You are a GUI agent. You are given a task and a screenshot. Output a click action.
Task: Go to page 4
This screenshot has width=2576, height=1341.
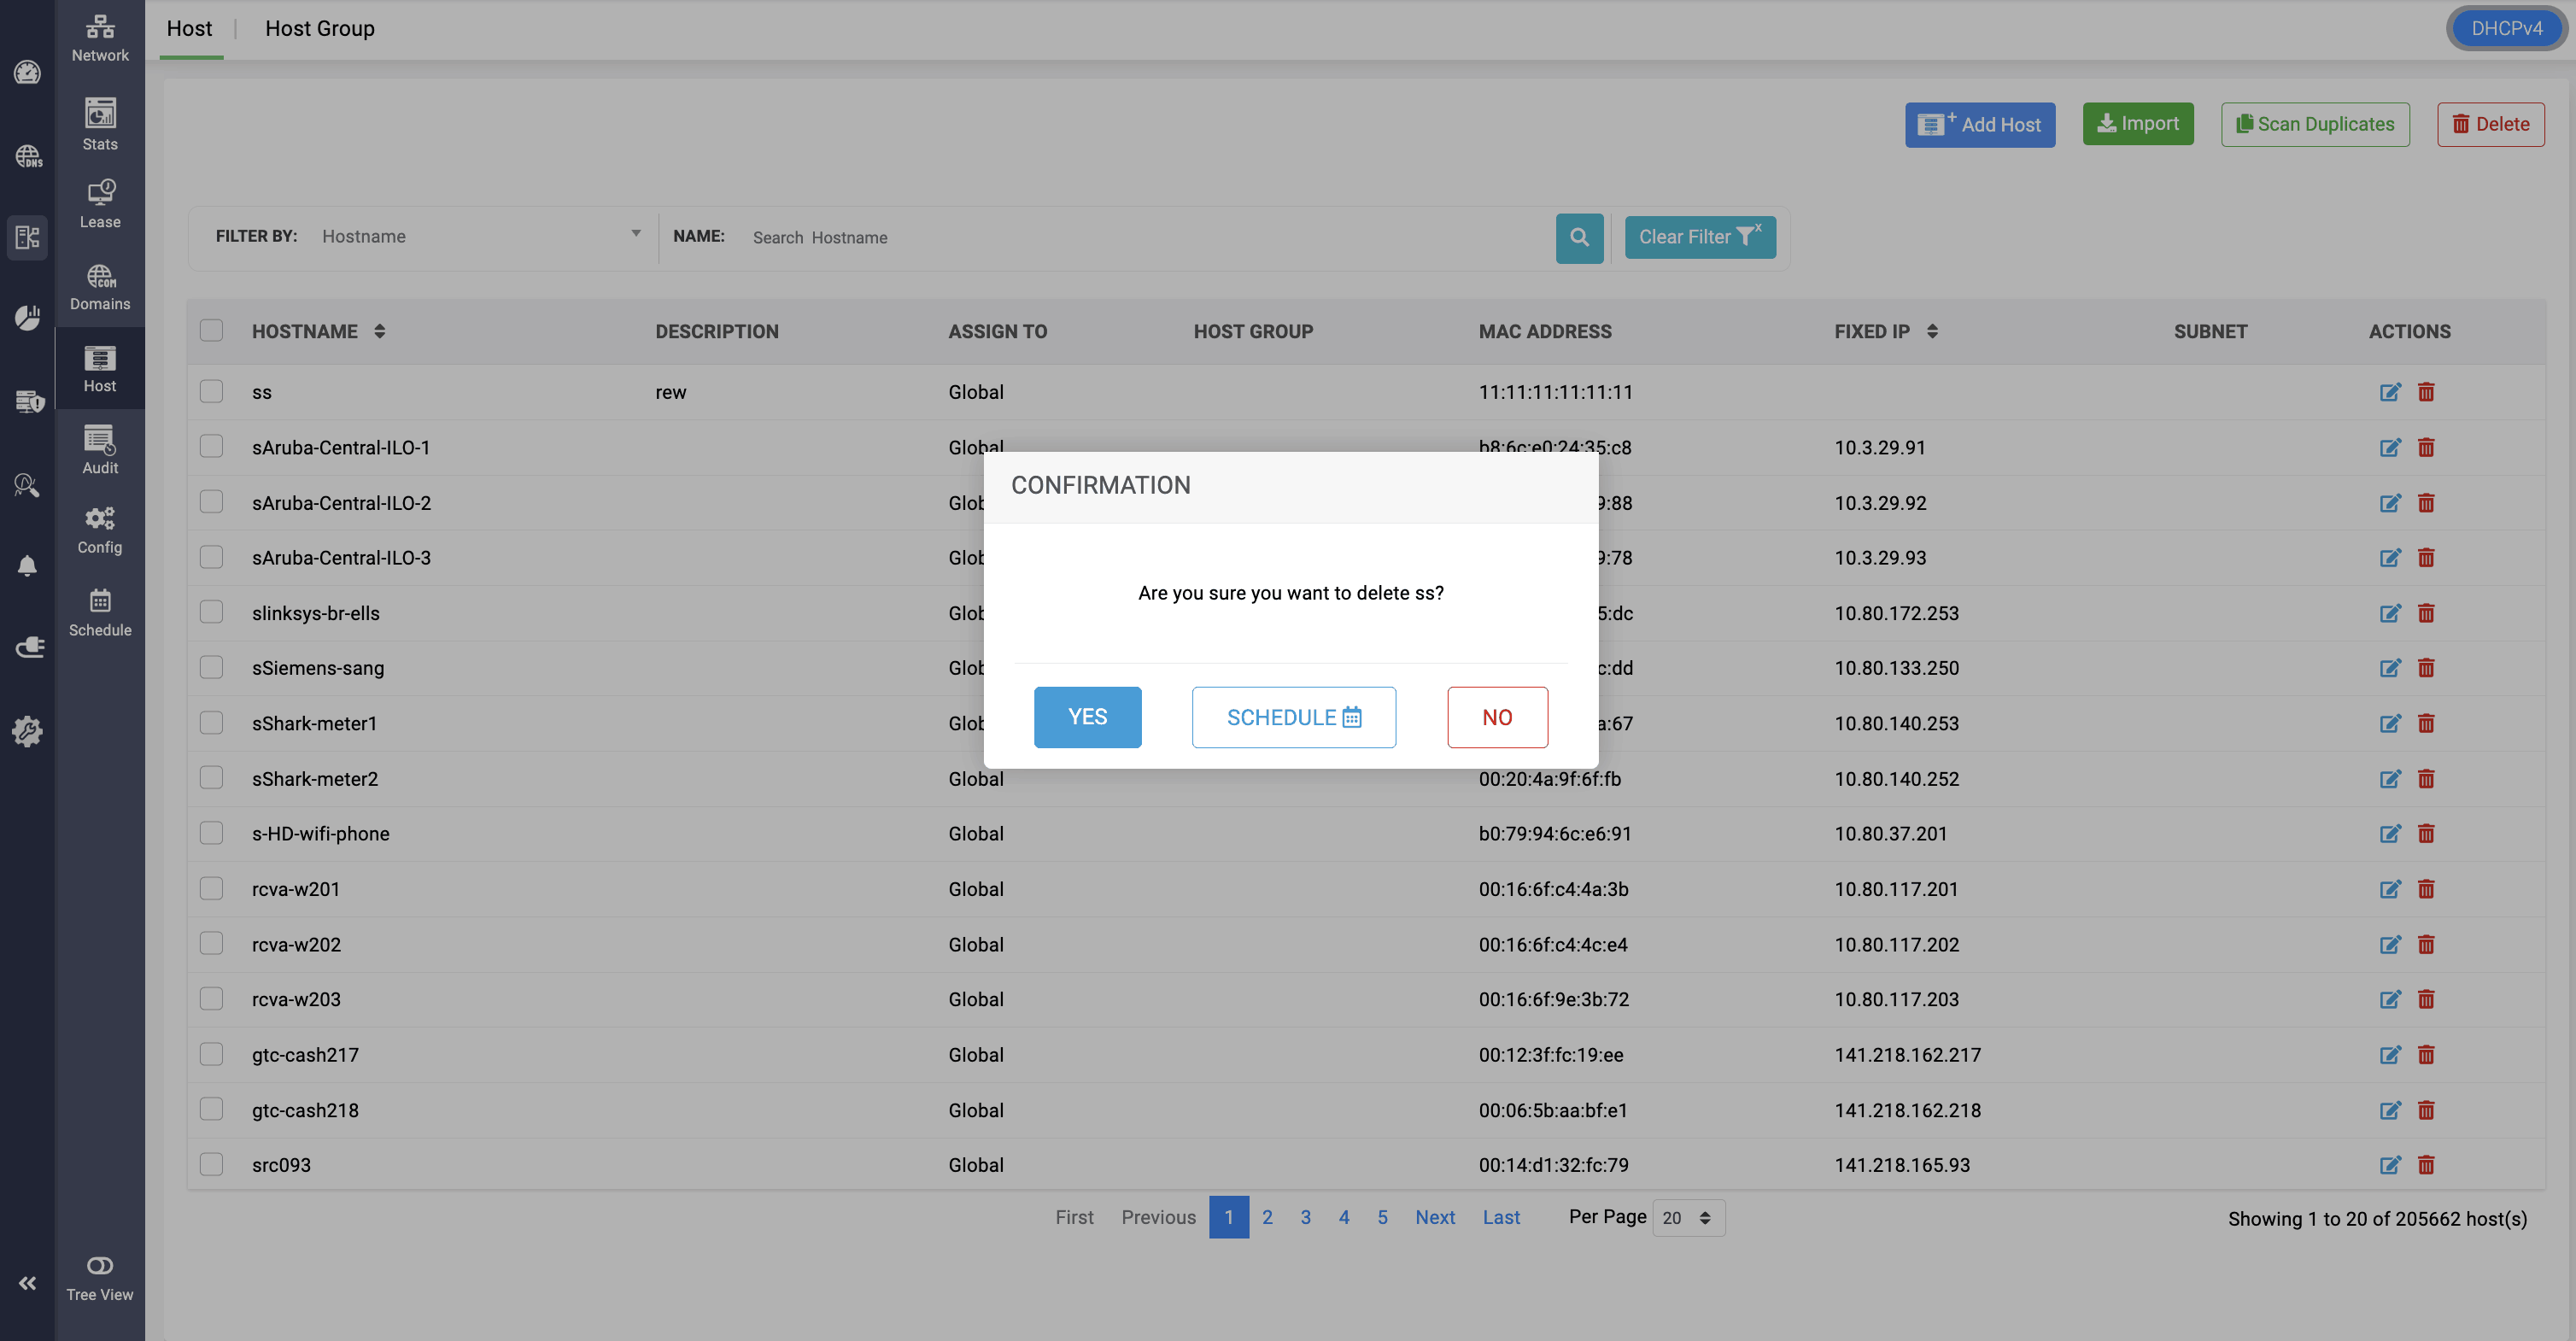click(1344, 1217)
